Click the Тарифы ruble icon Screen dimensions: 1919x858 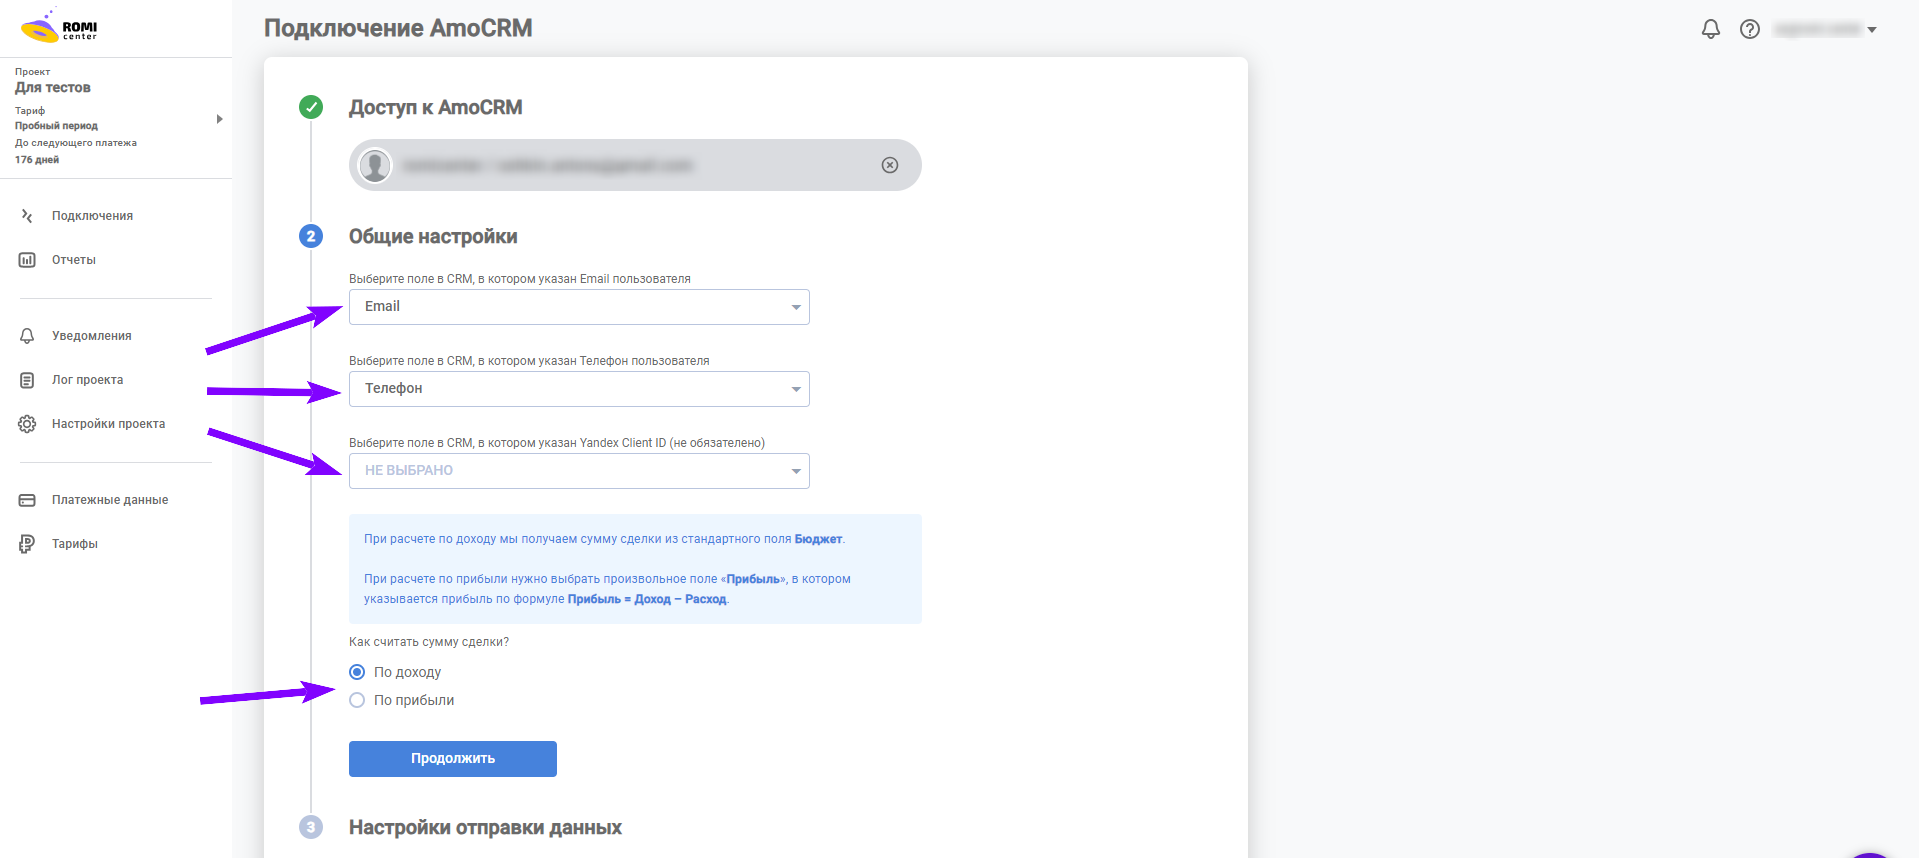pos(27,544)
